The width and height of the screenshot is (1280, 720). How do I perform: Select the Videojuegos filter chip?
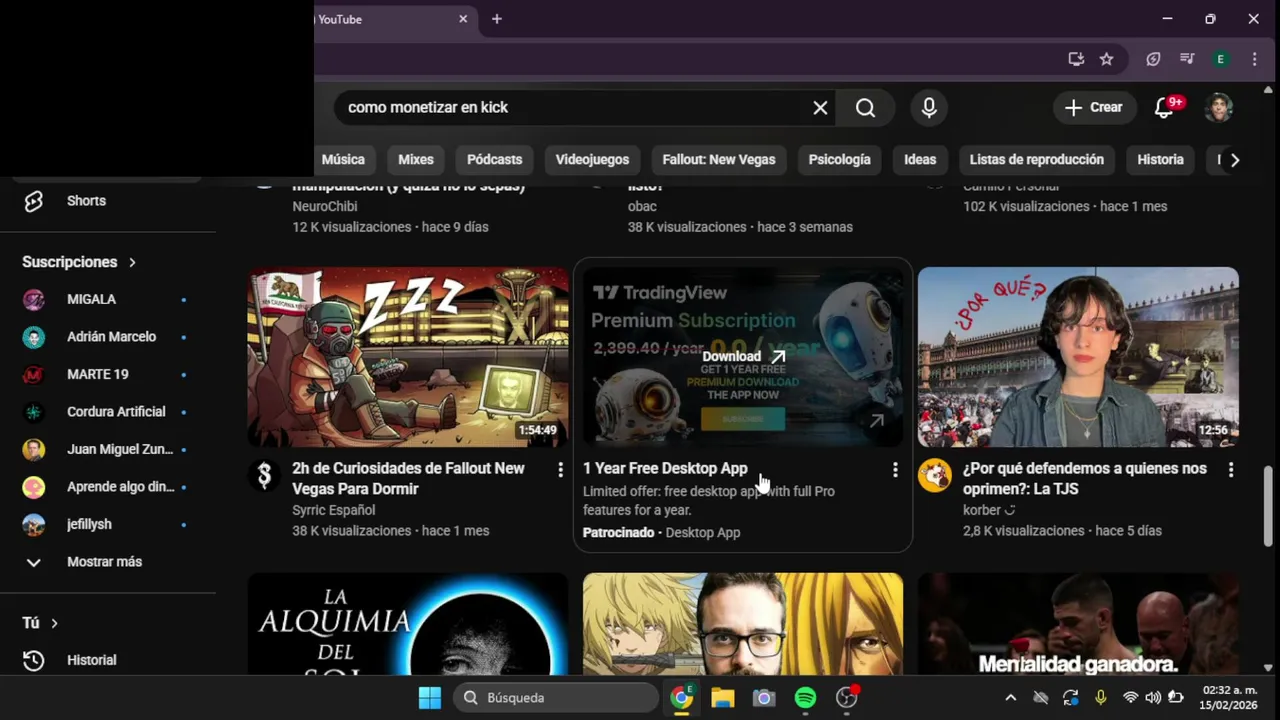(592, 160)
